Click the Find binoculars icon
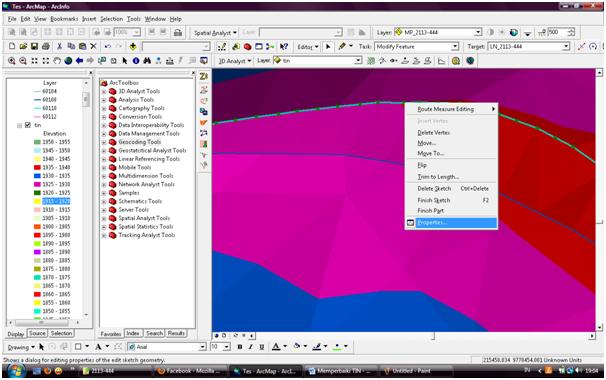Image resolution: width=606 pixels, height=380 pixels. coord(147,61)
